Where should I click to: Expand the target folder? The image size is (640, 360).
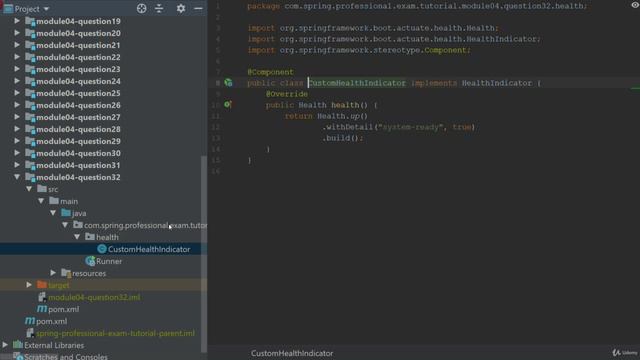29,285
